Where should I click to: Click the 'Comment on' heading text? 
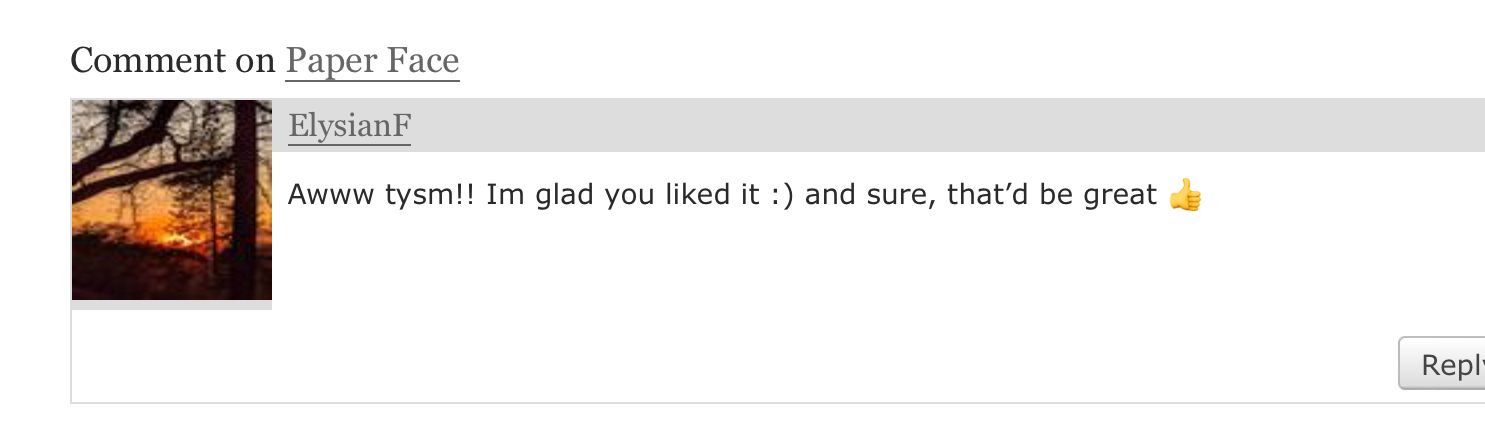click(x=172, y=61)
